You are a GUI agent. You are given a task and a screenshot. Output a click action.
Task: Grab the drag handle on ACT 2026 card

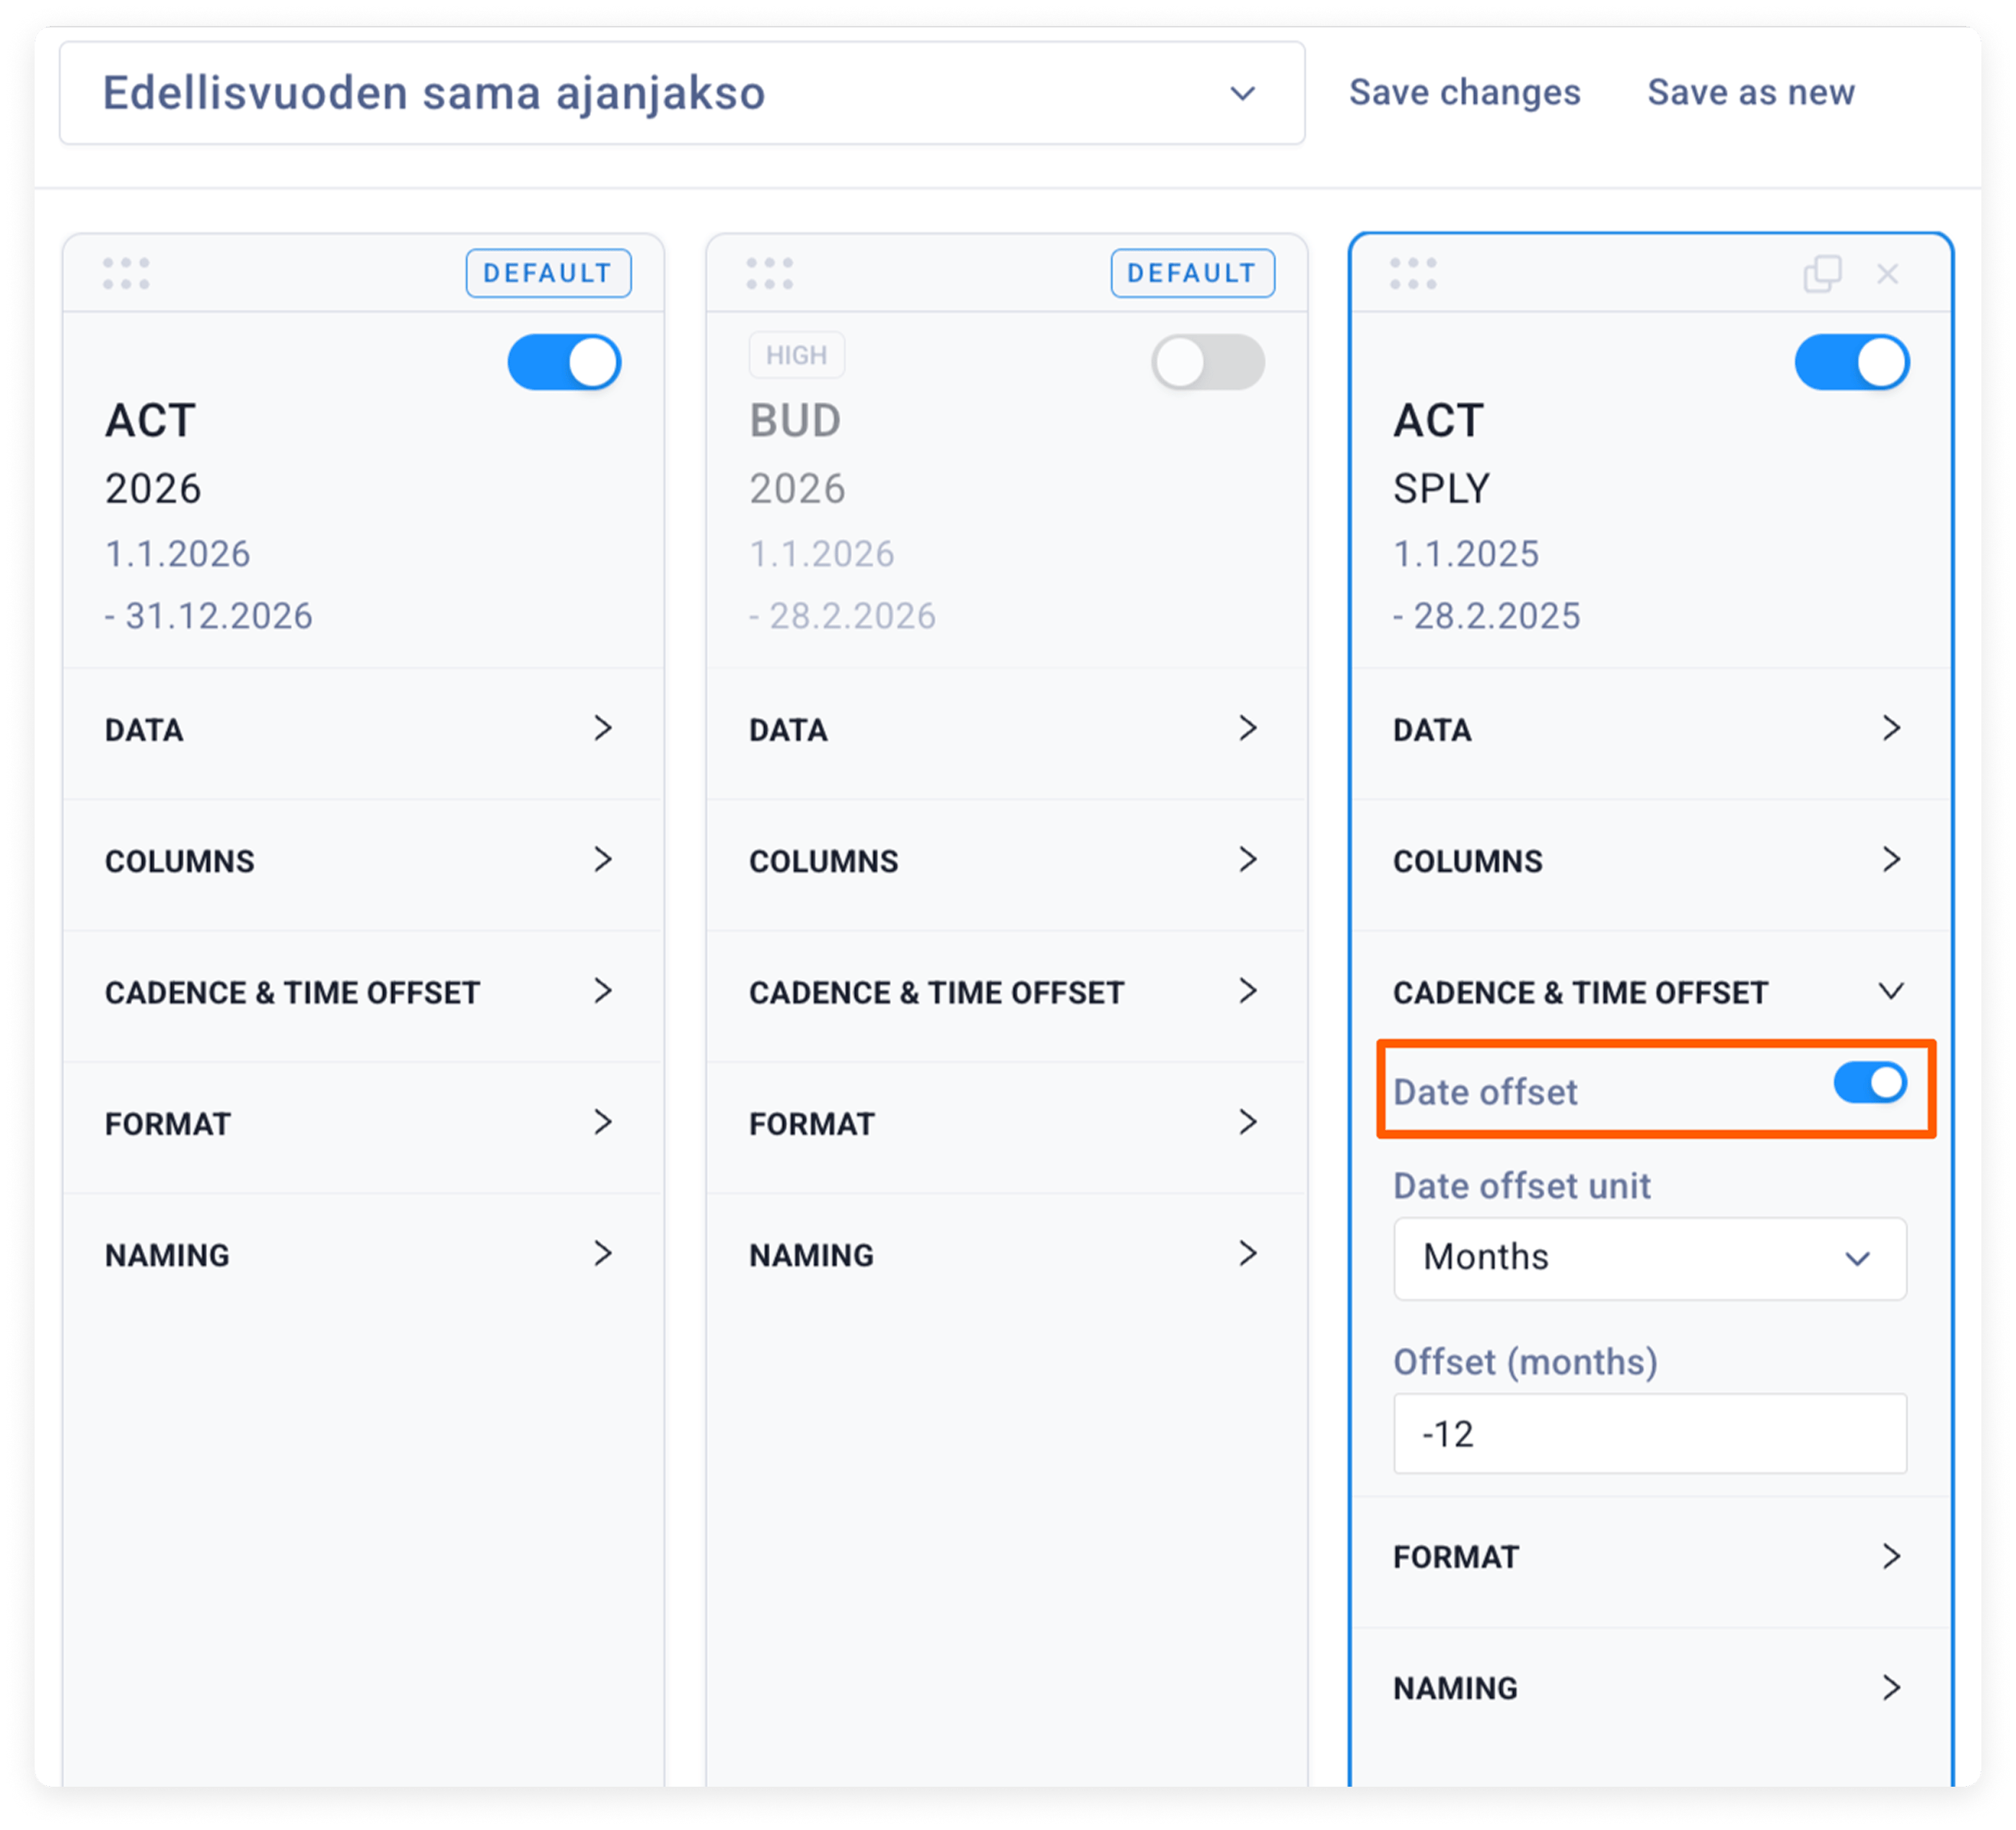coord(126,273)
